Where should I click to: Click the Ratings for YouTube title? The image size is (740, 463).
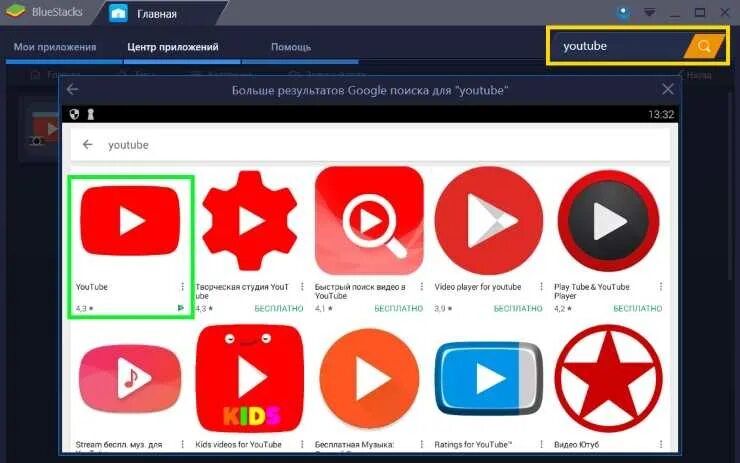click(473, 445)
